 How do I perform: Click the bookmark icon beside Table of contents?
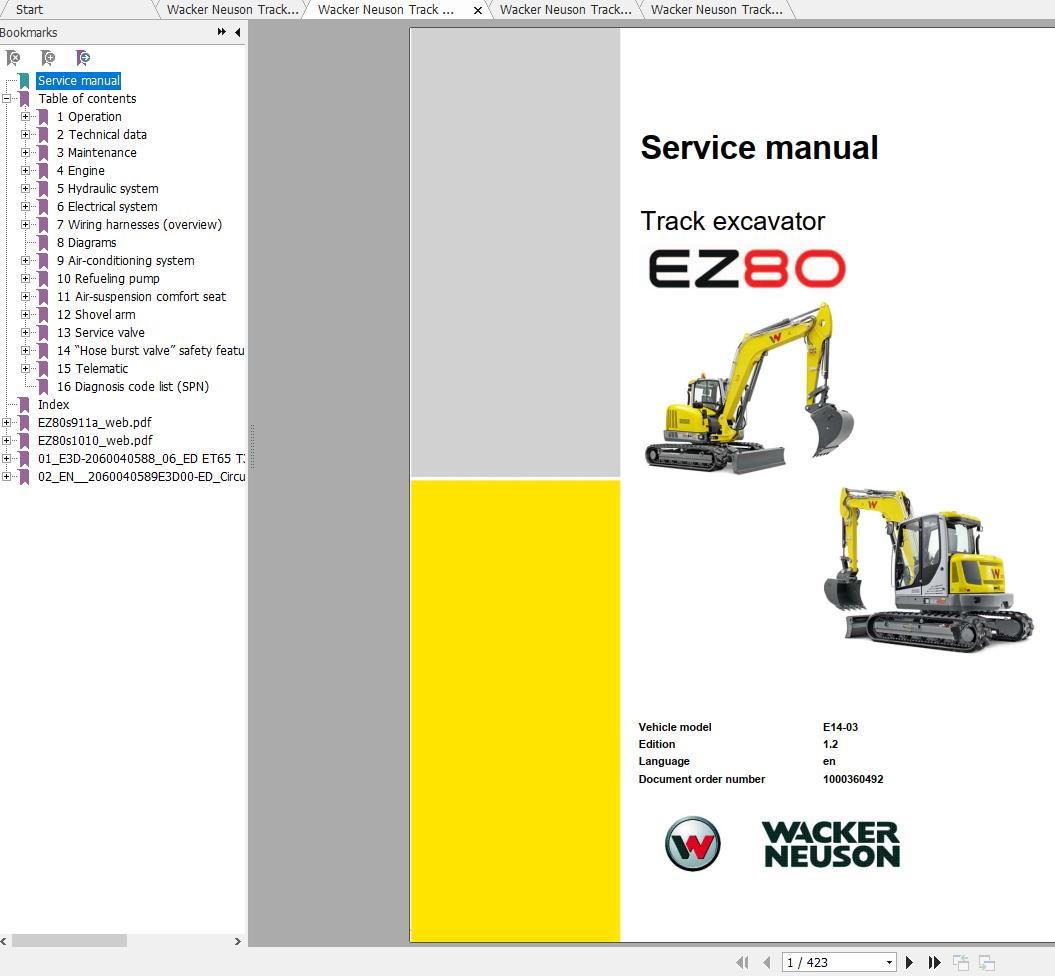pos(24,99)
